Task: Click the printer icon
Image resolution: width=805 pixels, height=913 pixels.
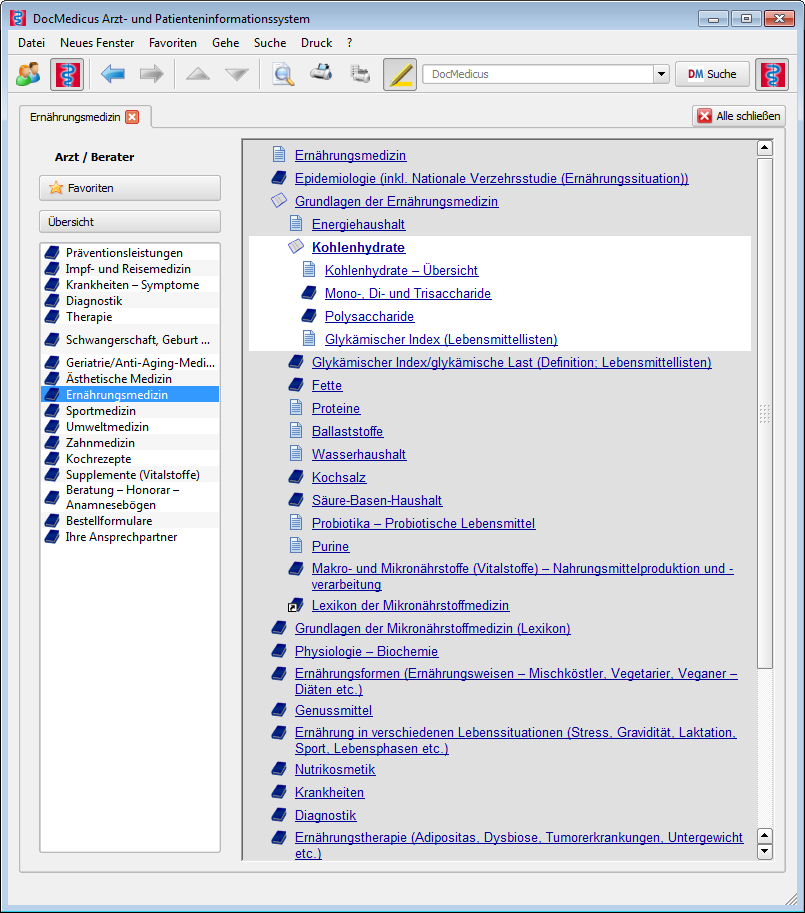Action: [321, 73]
